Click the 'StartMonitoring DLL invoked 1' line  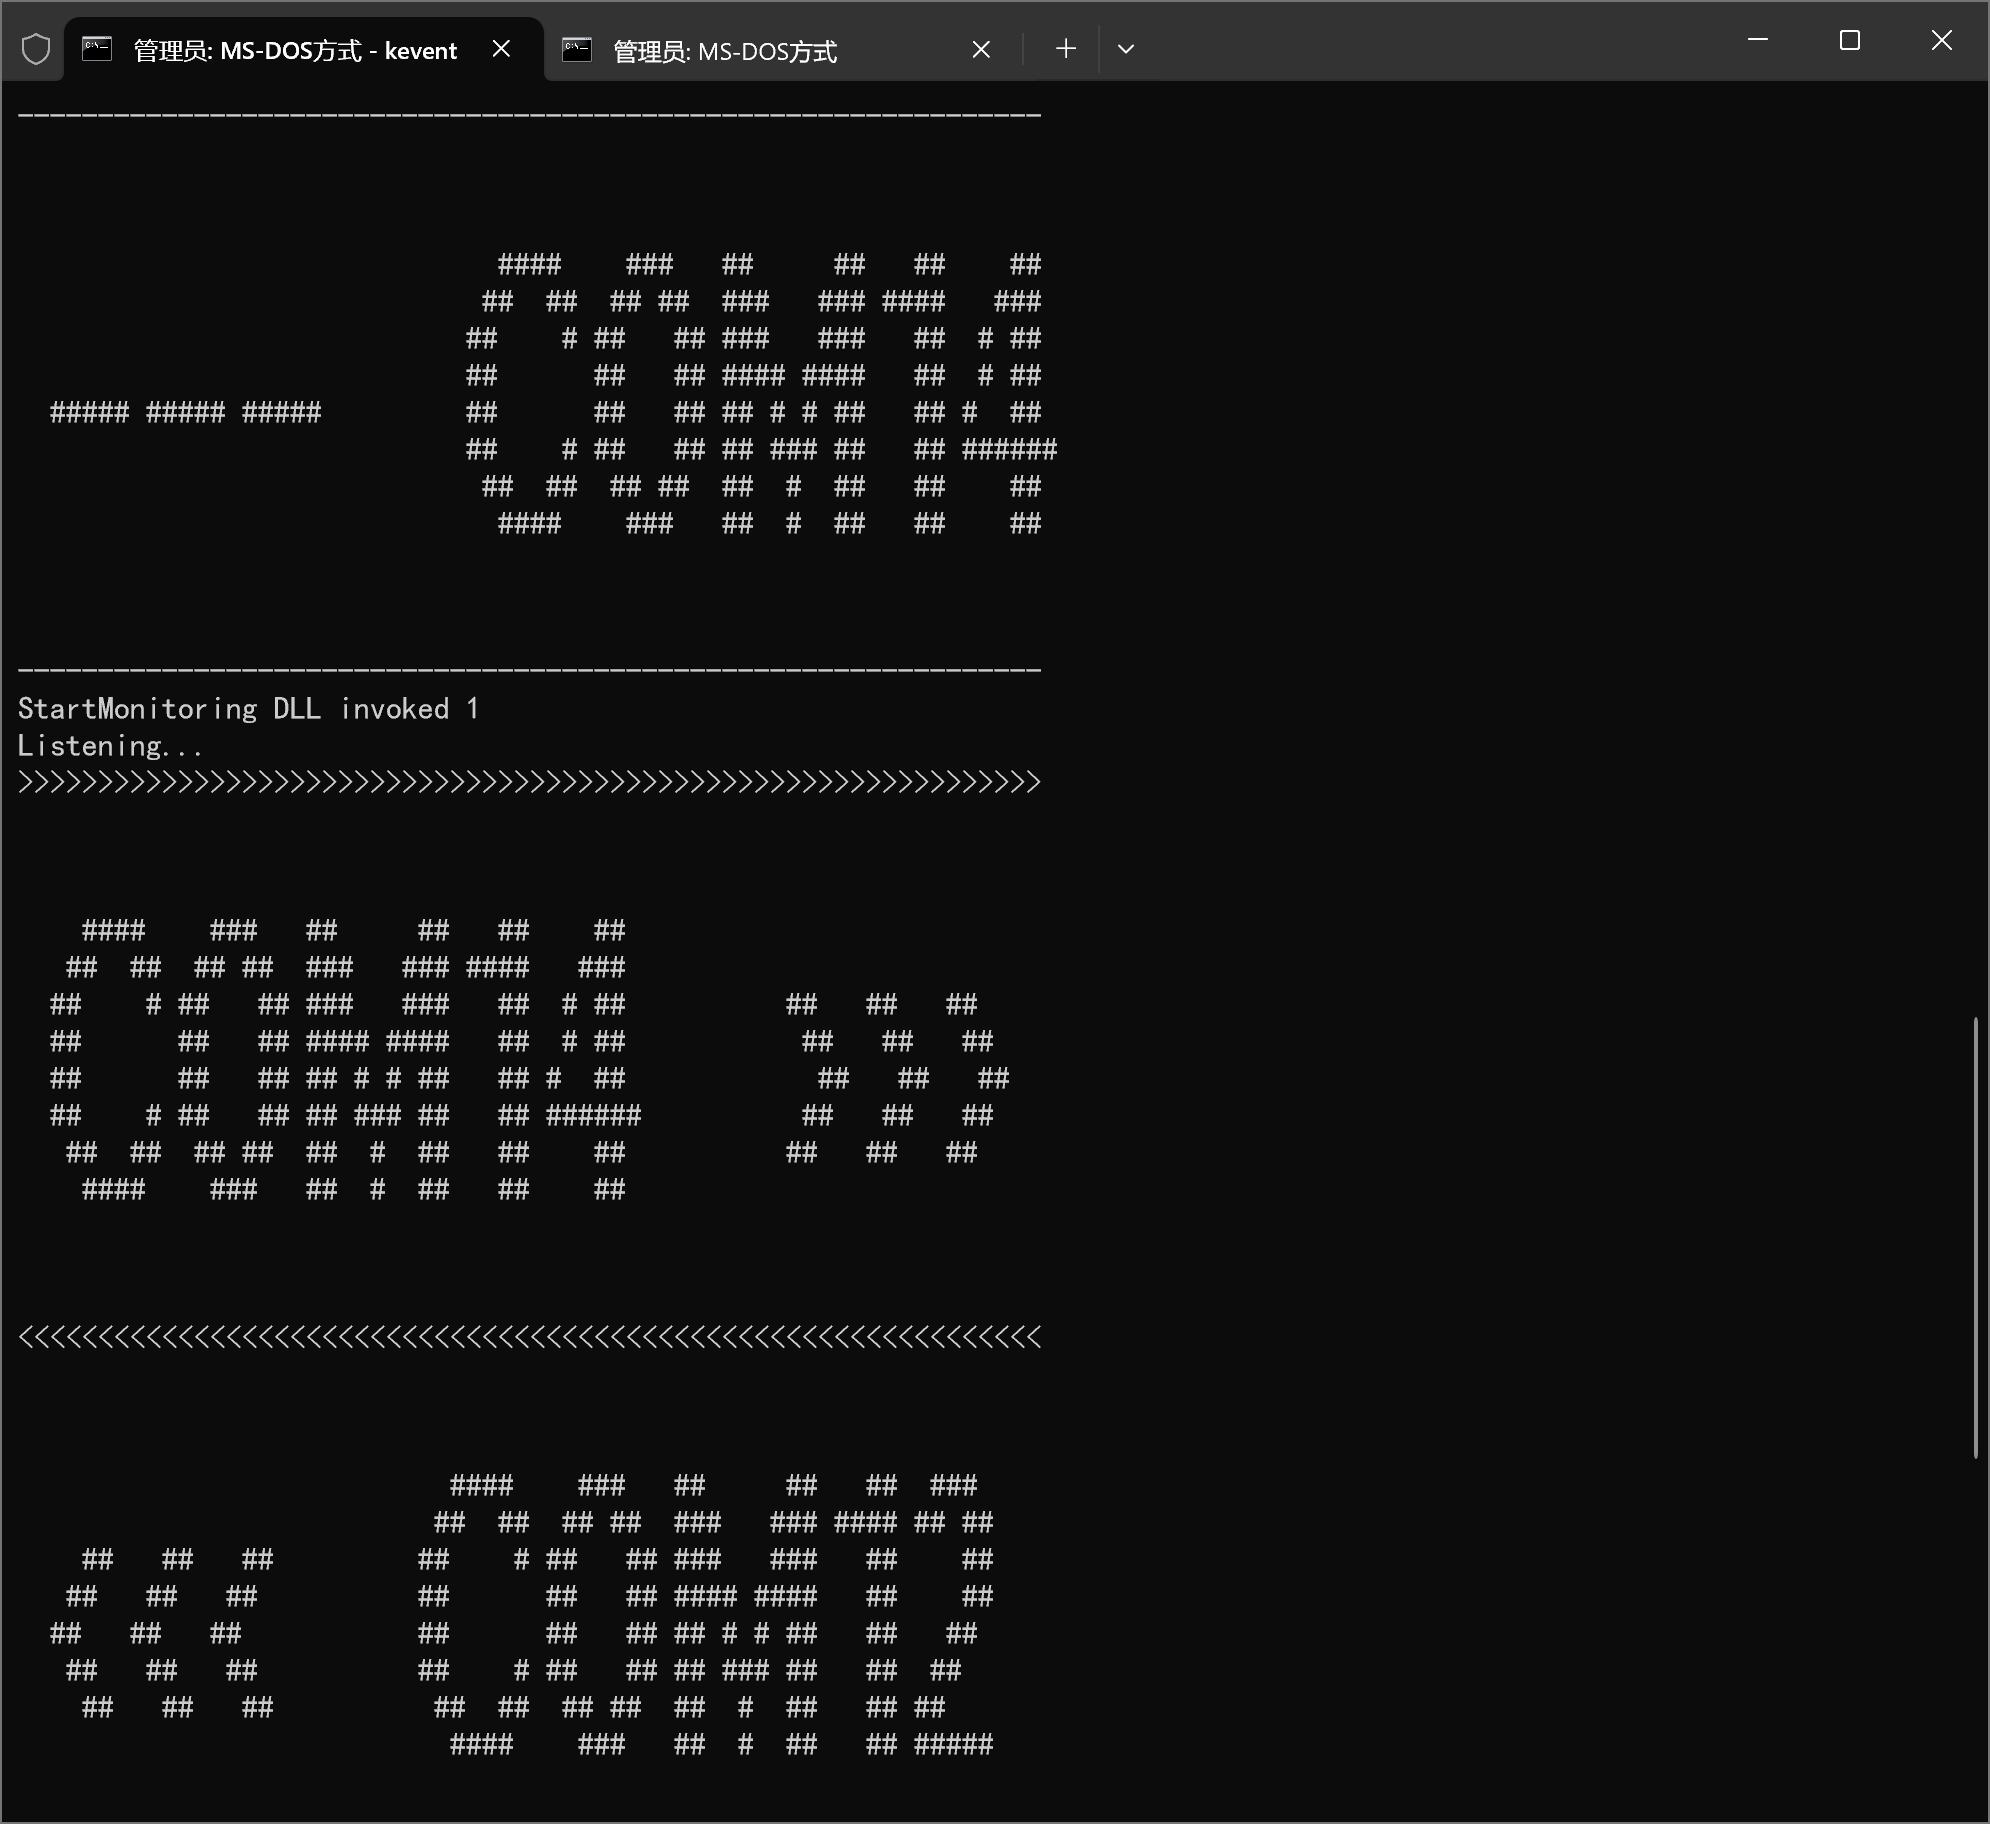[248, 709]
